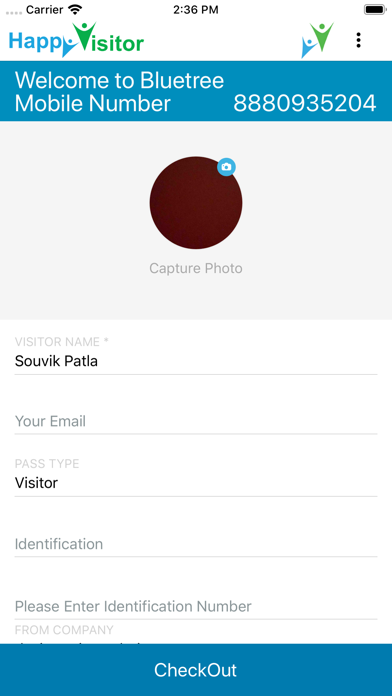Tap the blue camera icon on photo
Viewport: 392px width, 696px height.
(x=226, y=167)
